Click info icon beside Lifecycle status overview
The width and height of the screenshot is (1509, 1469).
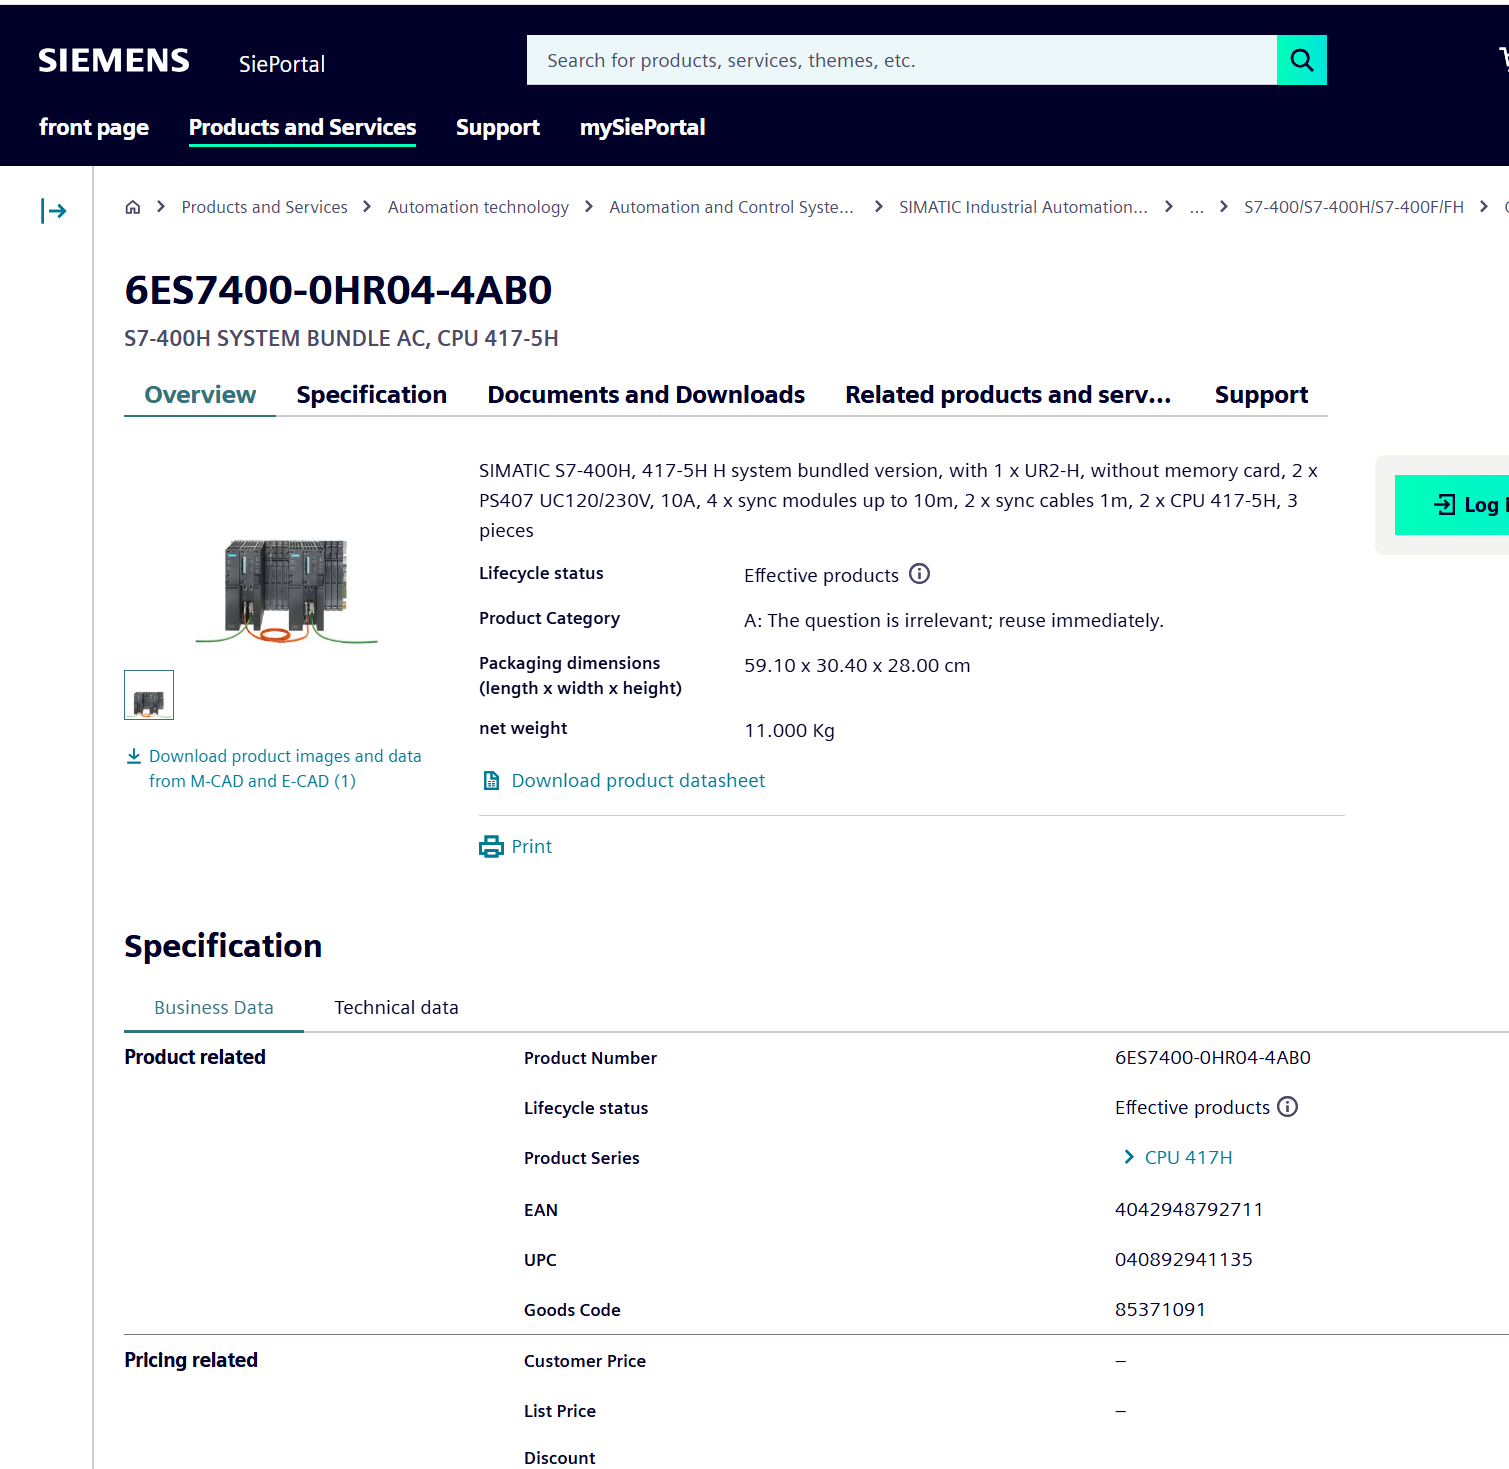919,574
